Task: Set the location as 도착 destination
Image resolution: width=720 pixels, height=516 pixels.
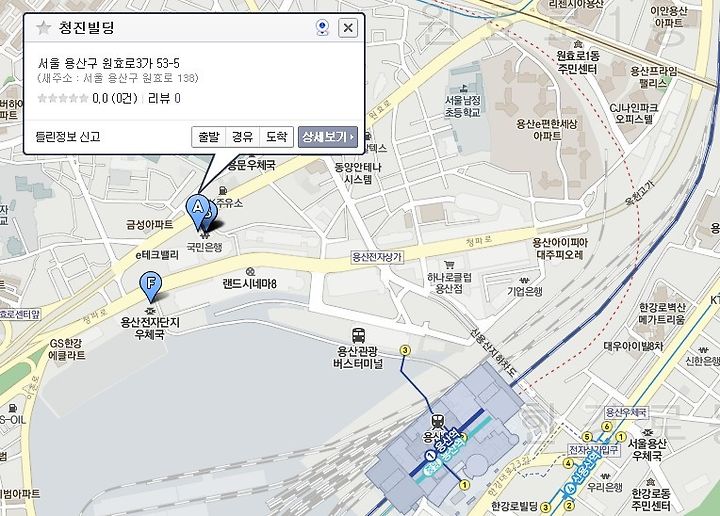Action: [276, 137]
